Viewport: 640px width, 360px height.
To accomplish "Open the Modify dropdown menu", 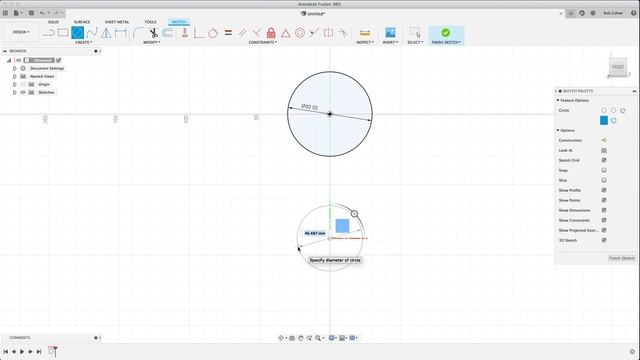I will [x=151, y=42].
